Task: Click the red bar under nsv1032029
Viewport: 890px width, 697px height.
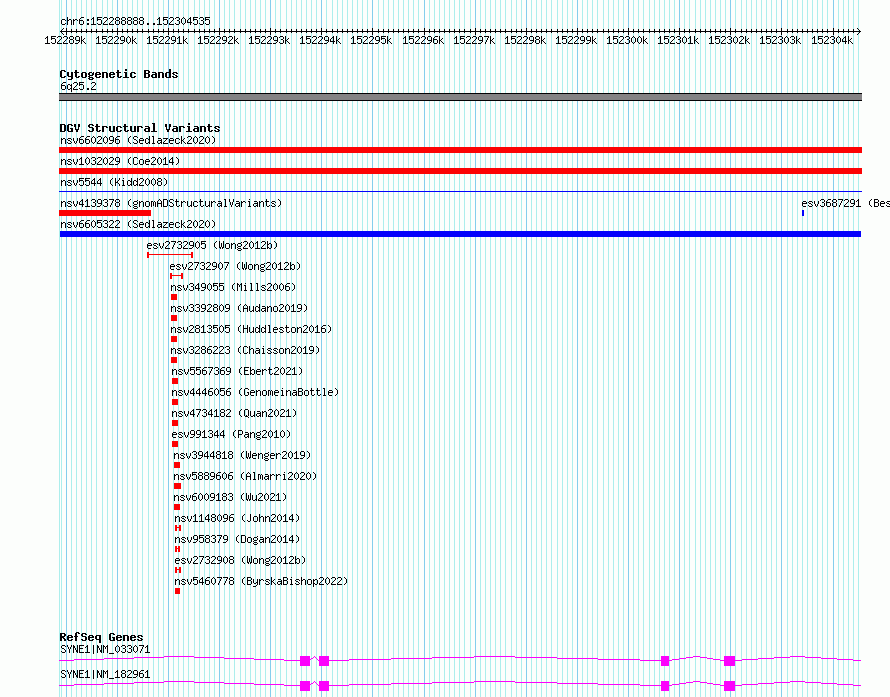Action: (x=460, y=171)
